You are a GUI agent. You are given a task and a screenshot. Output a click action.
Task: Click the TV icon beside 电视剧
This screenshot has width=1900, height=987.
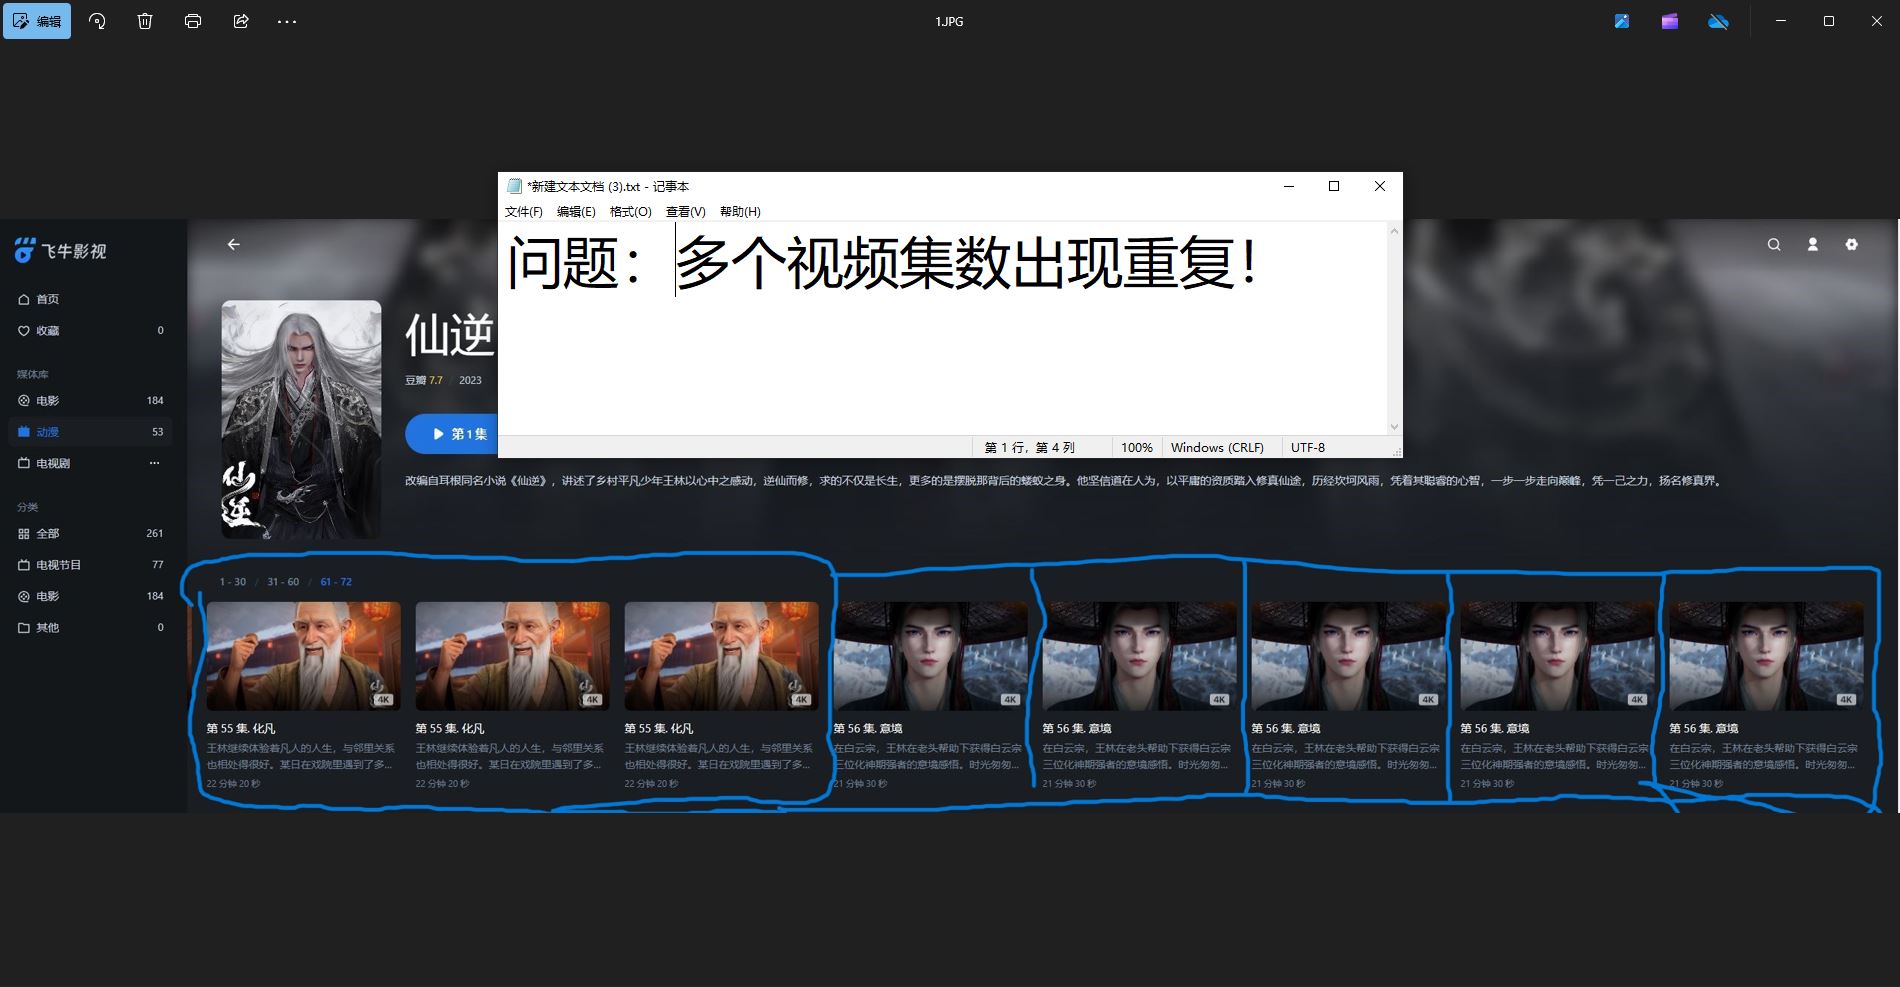24,463
